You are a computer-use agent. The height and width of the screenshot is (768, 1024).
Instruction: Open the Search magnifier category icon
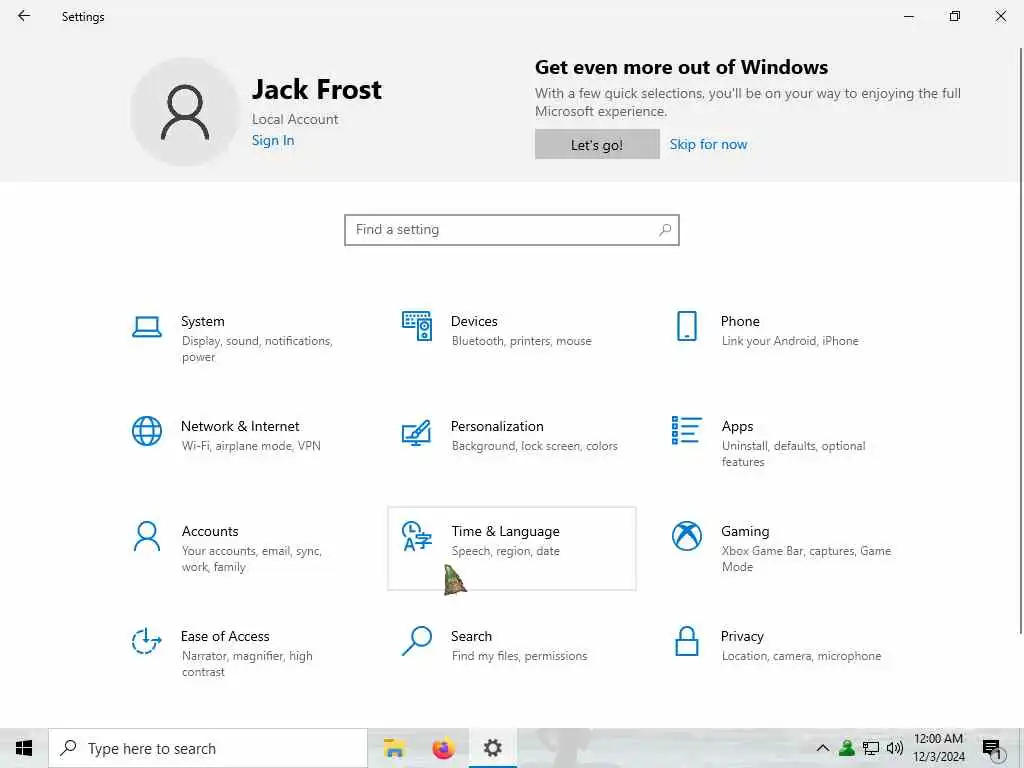(417, 641)
